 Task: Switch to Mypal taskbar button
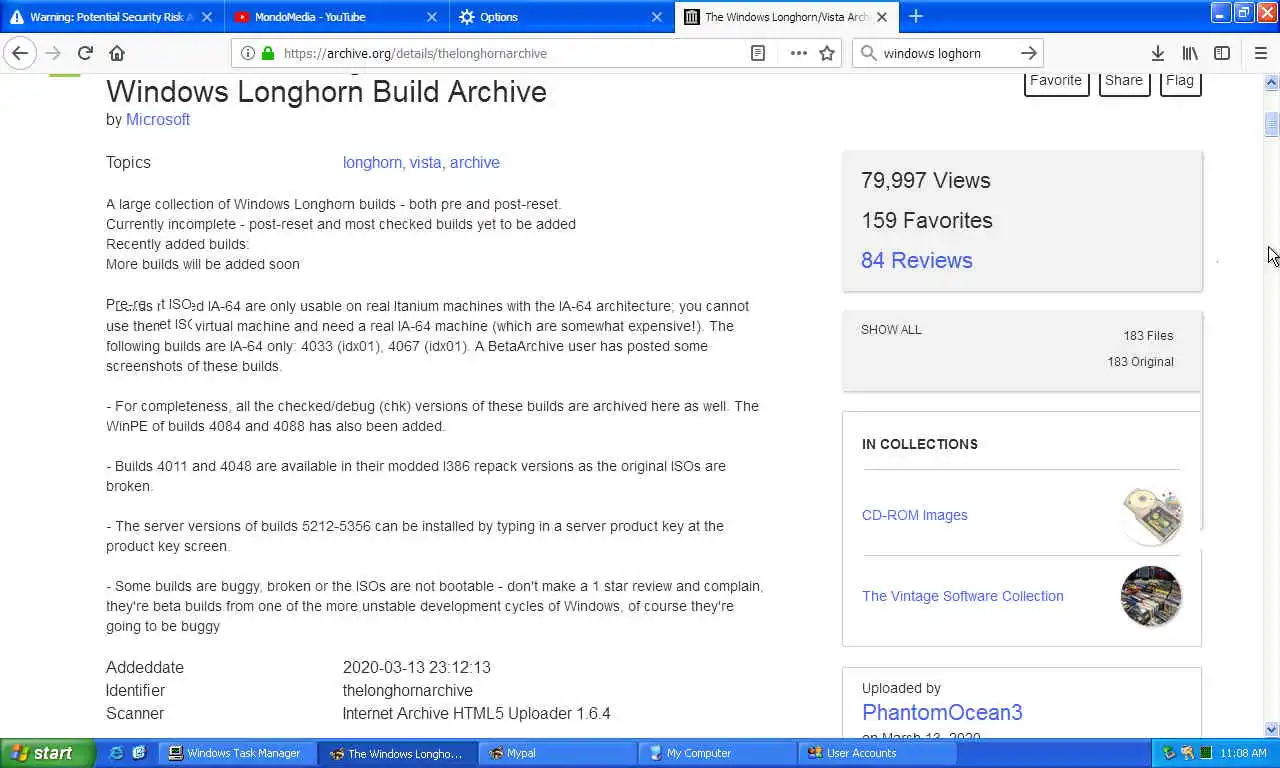point(557,753)
